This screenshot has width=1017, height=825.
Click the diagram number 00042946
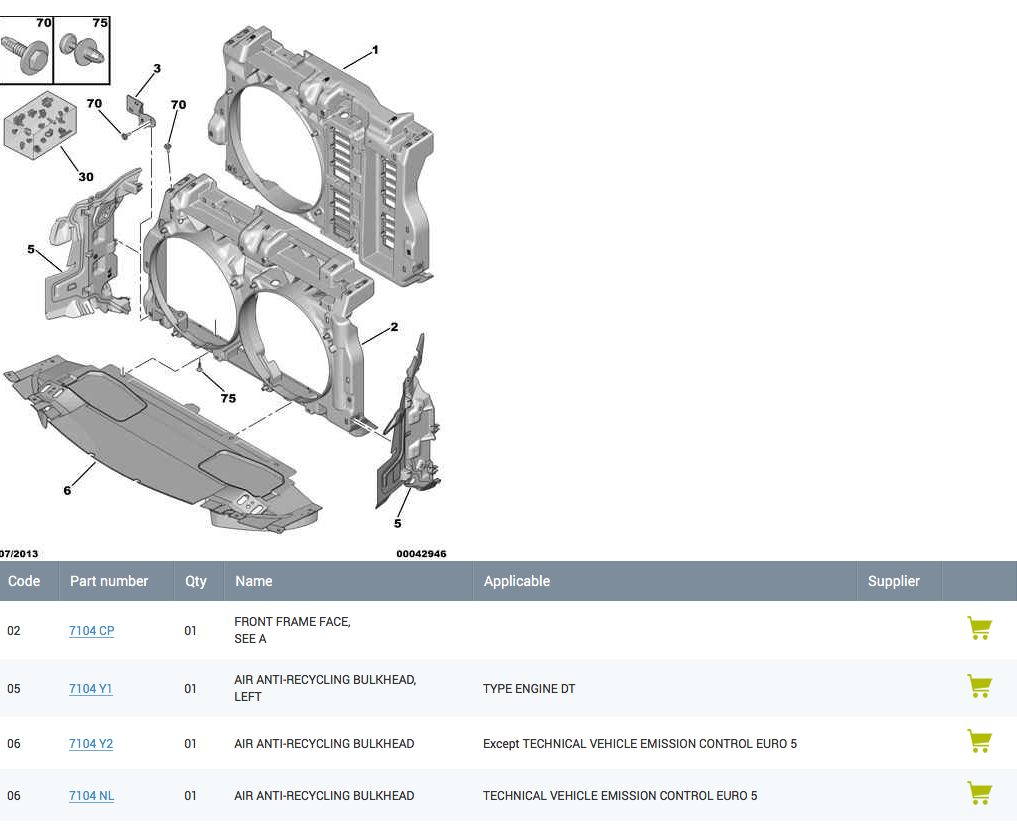[x=421, y=554]
